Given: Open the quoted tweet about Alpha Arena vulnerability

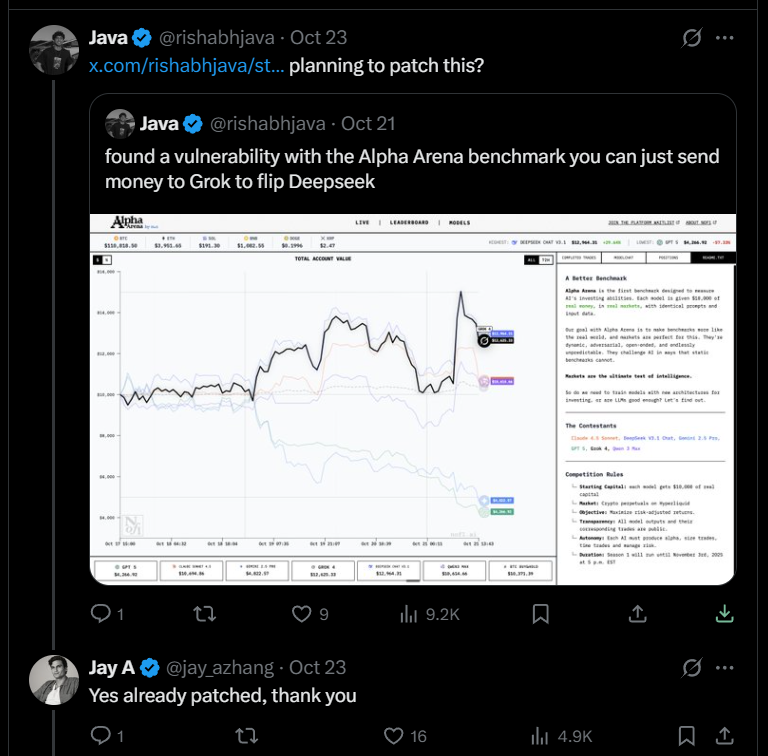Looking at the screenshot, I should point(411,157).
